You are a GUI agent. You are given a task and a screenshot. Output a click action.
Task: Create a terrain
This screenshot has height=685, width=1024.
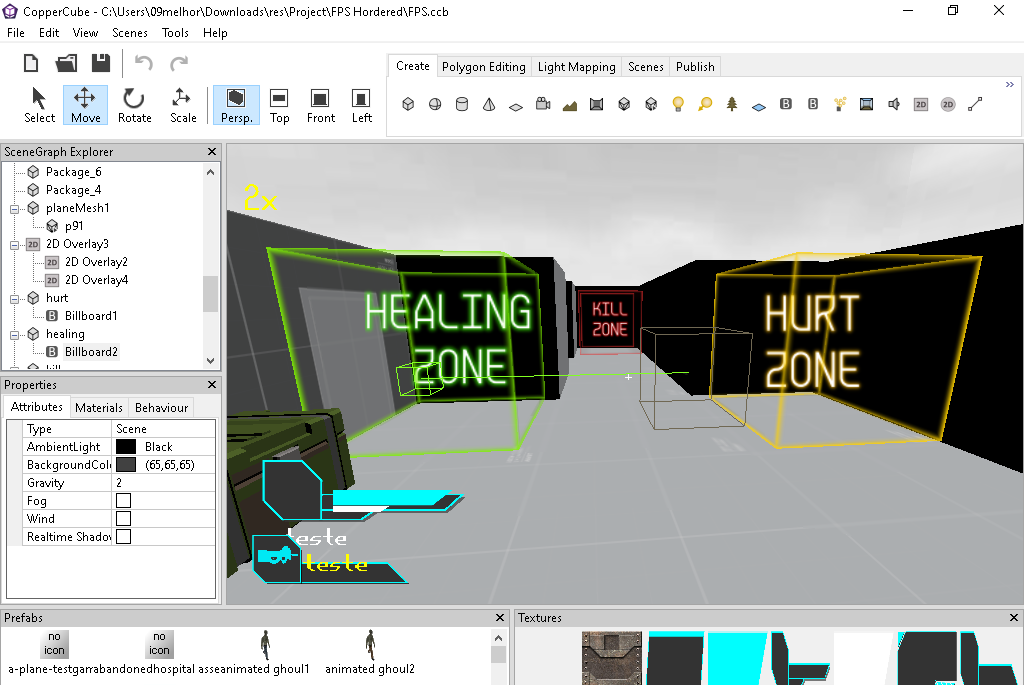click(569, 104)
